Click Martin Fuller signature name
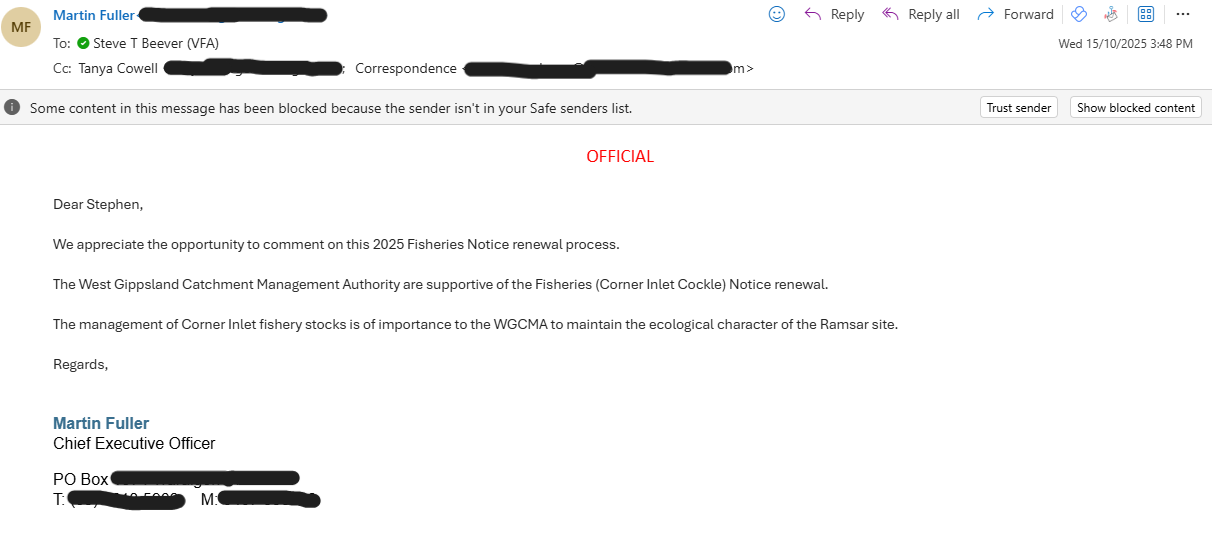This screenshot has width=1212, height=541. [x=101, y=423]
